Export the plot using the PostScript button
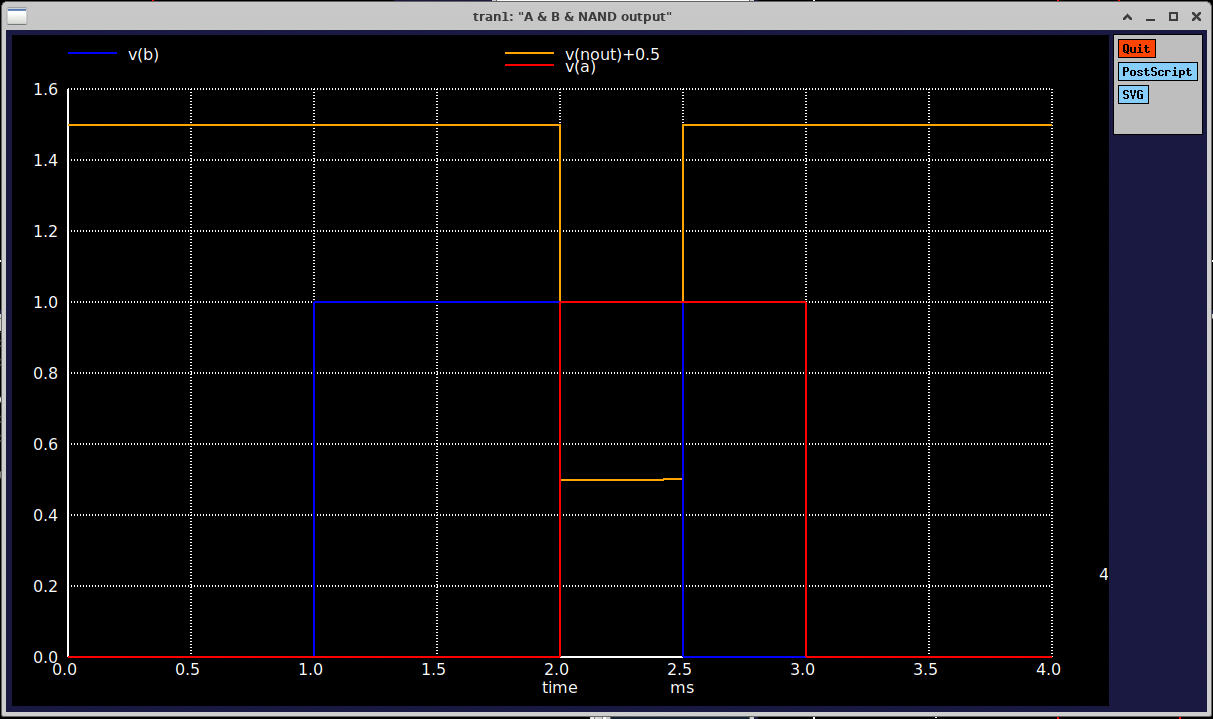Image resolution: width=1213 pixels, height=719 pixels. click(x=1157, y=71)
